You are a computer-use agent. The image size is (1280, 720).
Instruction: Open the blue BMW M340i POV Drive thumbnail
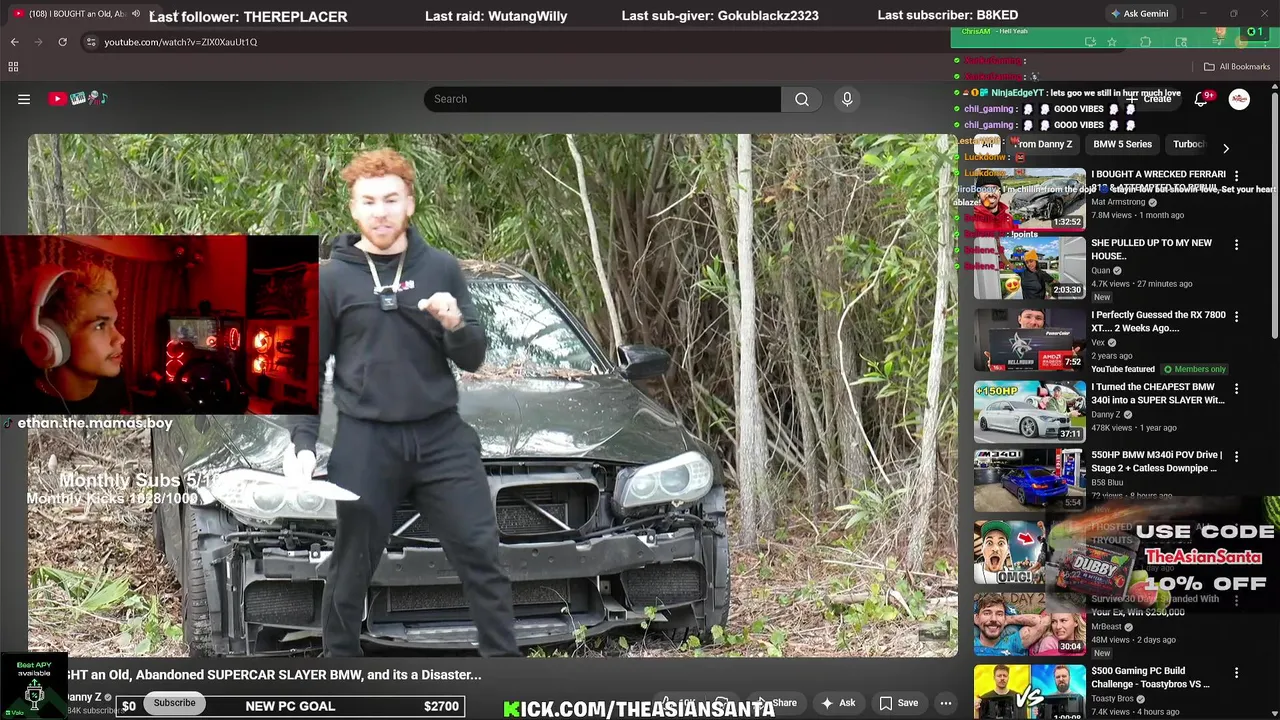click(1029, 480)
